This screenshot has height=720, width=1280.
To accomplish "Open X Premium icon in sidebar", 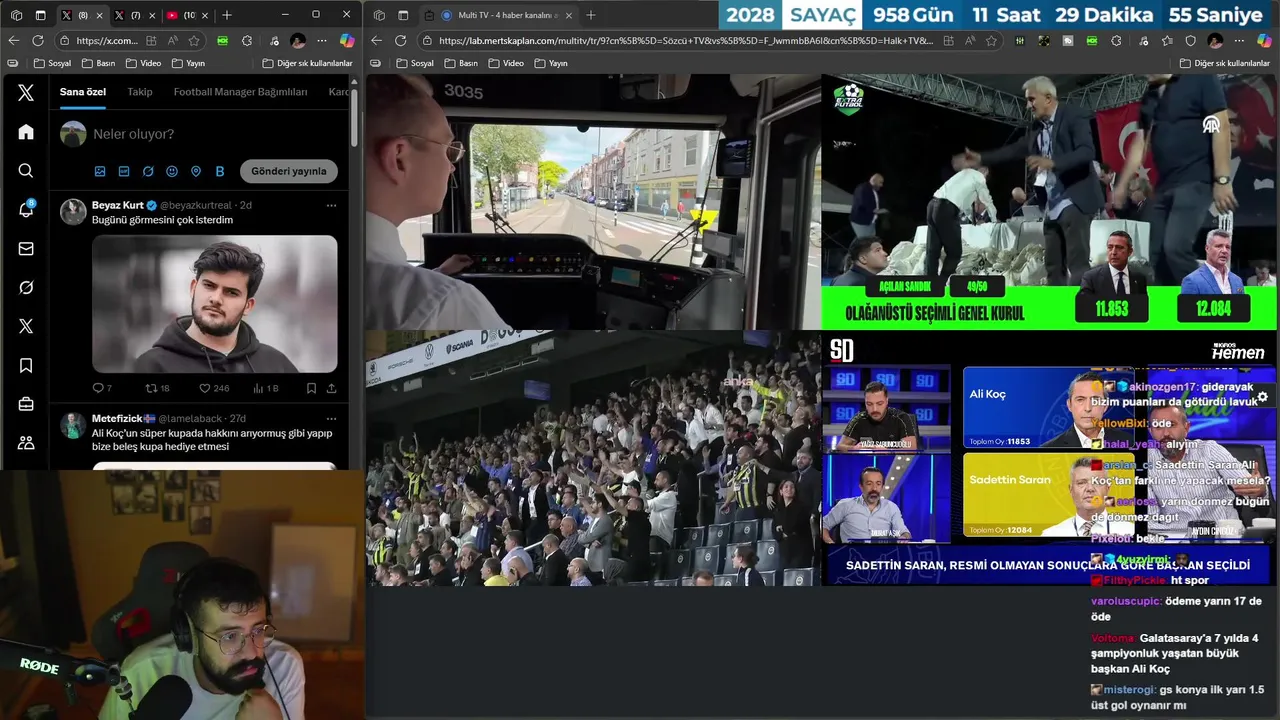I will pos(26,327).
